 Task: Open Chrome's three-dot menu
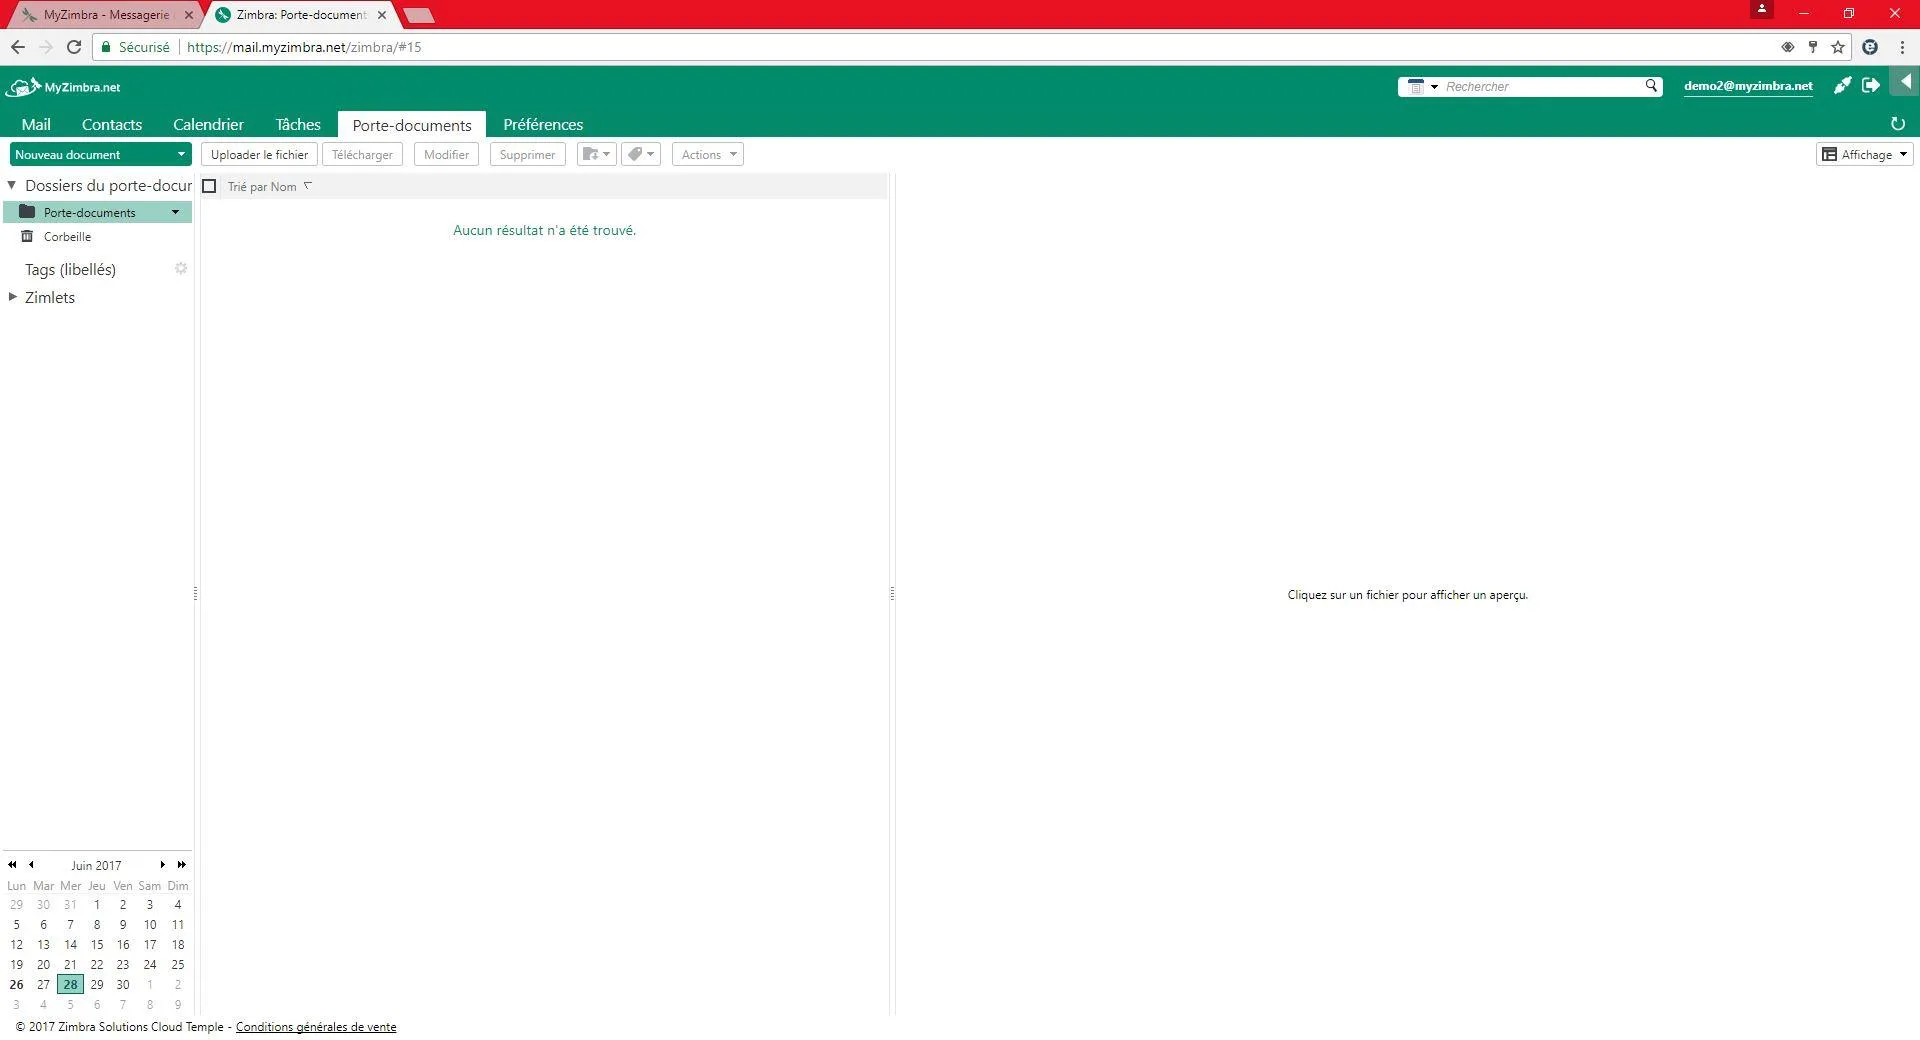tap(1902, 47)
